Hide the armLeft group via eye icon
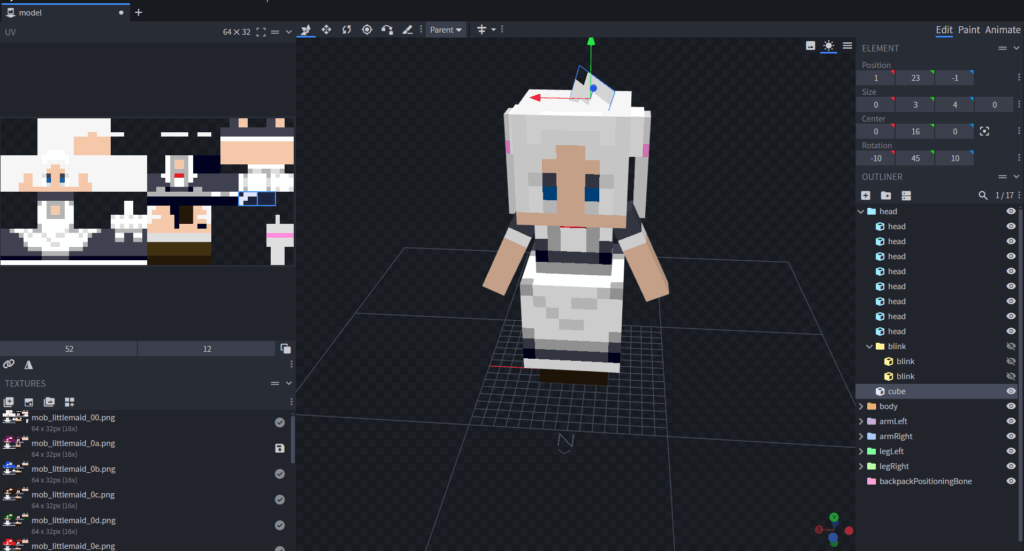This screenshot has height=551, width=1024. pos(1010,421)
